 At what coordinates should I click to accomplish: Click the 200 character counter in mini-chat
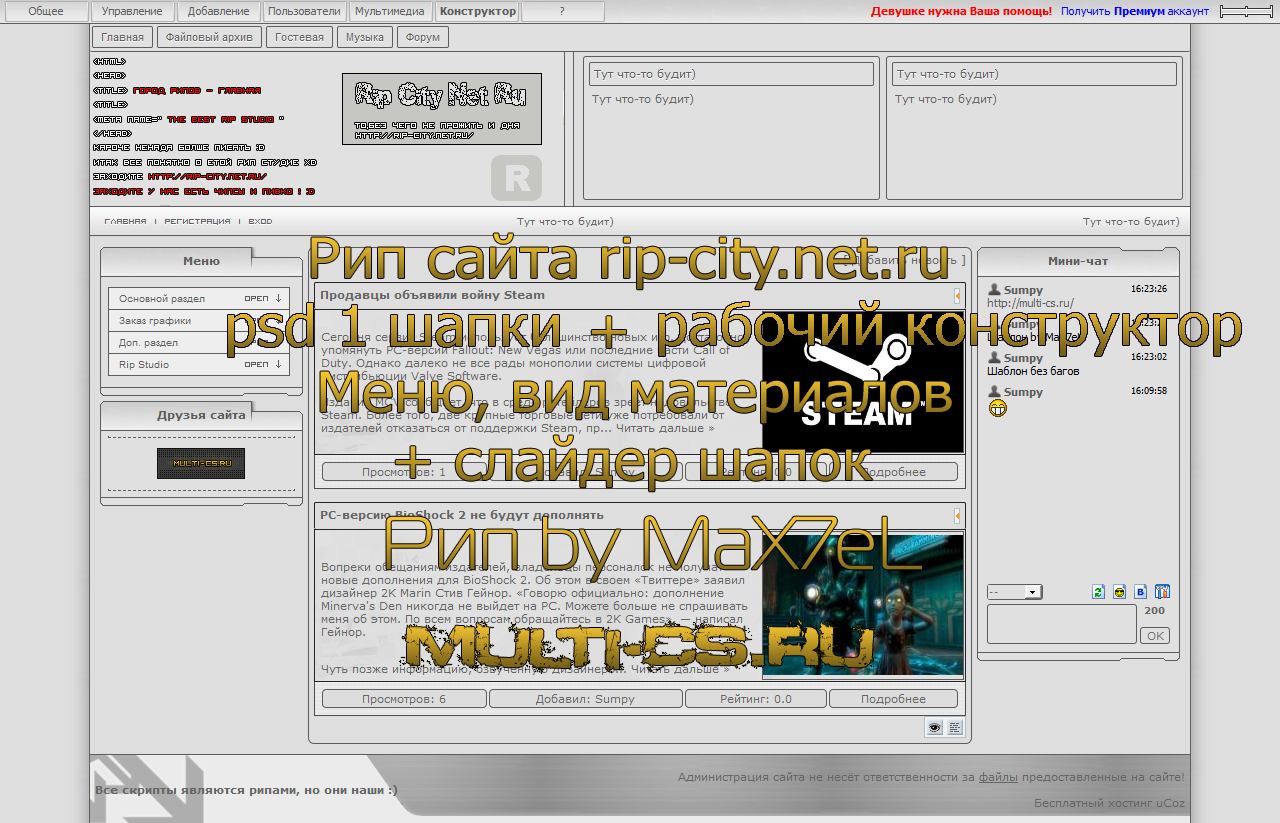pyautogui.click(x=1154, y=610)
